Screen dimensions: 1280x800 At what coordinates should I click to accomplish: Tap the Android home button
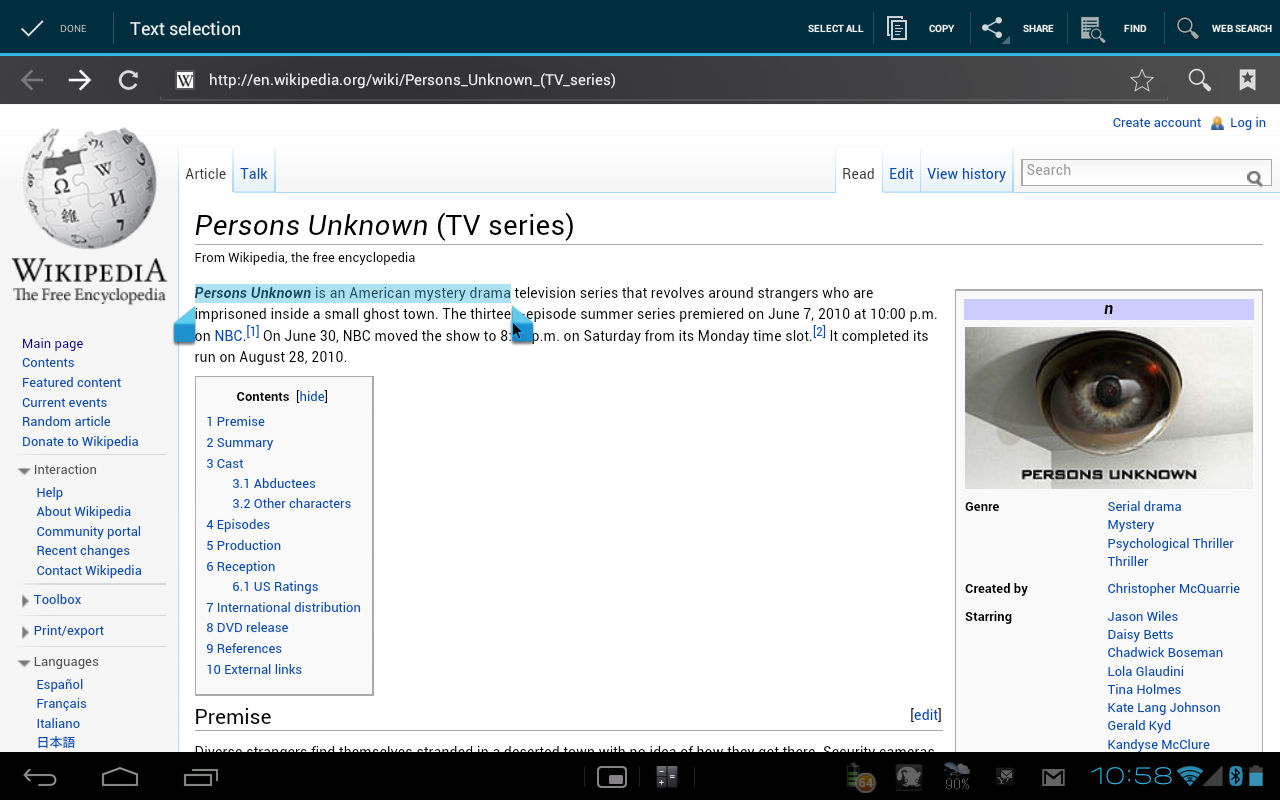click(120, 777)
